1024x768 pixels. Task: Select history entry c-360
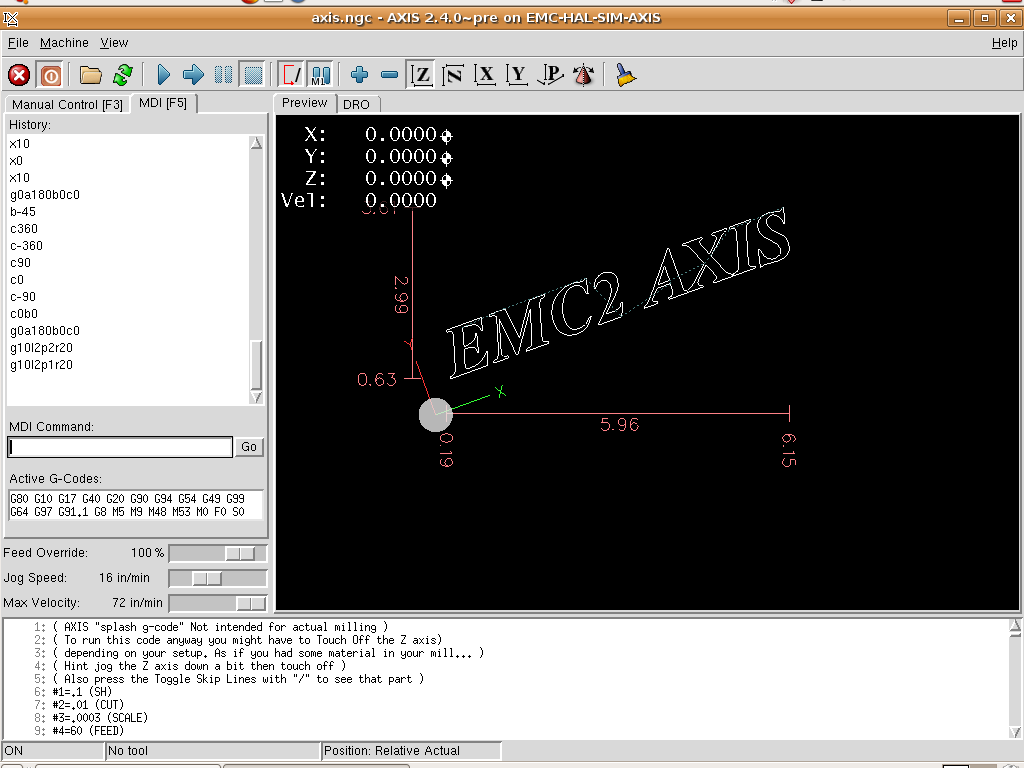[x=27, y=246]
